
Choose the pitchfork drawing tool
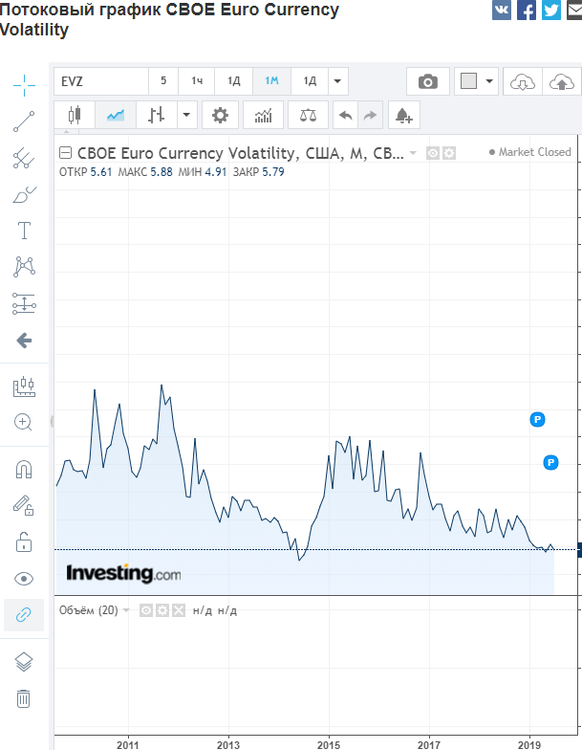click(24, 158)
